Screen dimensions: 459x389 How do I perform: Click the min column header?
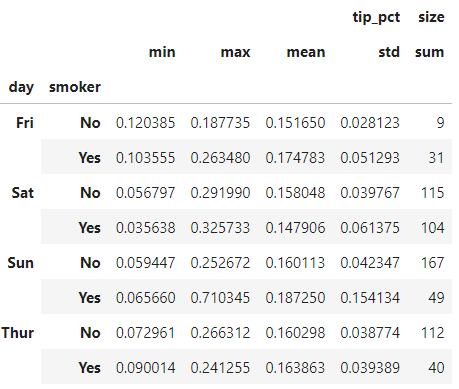pyautogui.click(x=162, y=52)
